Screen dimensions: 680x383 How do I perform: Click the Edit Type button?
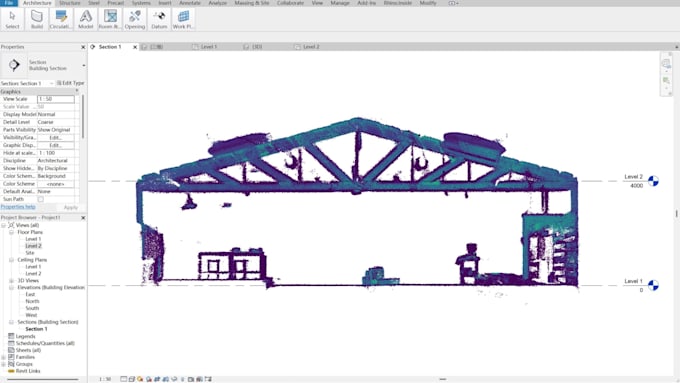point(71,83)
